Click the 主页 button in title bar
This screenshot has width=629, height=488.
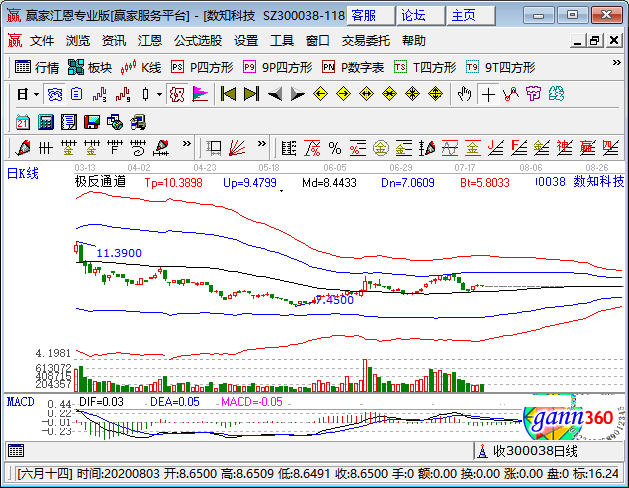[x=471, y=16]
